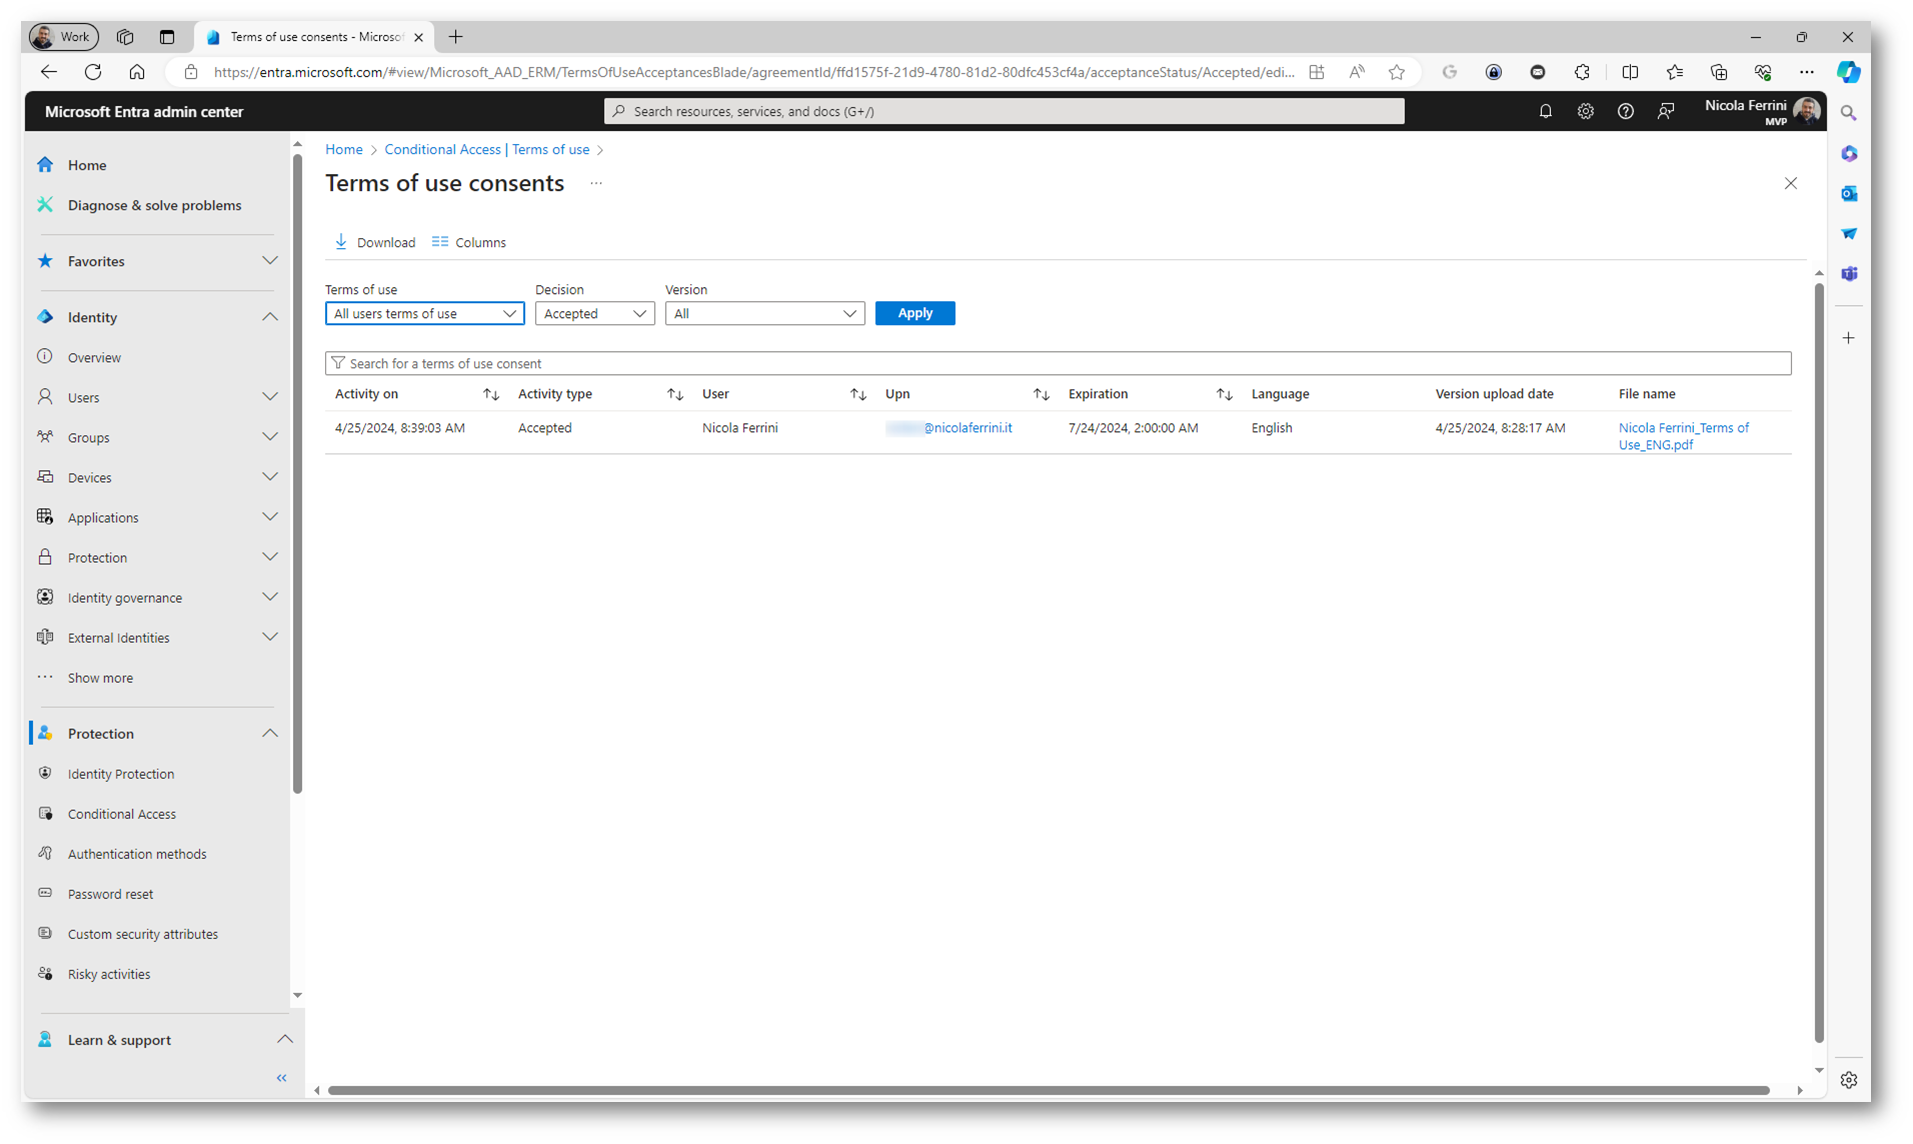Image resolution: width=1913 pixels, height=1144 pixels.
Task: Open the Work profile button in Edge
Action: coord(62,37)
